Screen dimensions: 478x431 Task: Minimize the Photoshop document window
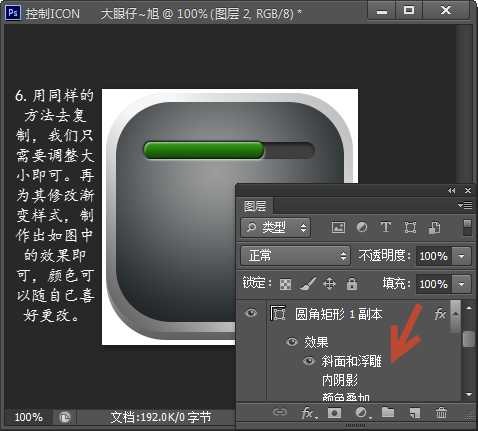pyautogui.click(x=382, y=11)
